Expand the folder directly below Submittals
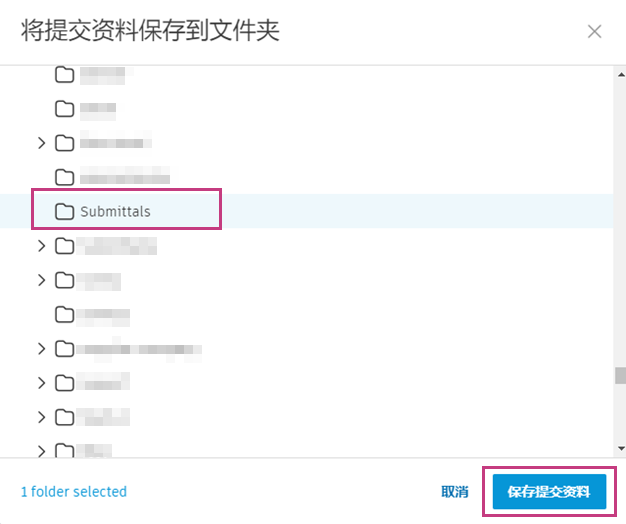 [x=41, y=245]
